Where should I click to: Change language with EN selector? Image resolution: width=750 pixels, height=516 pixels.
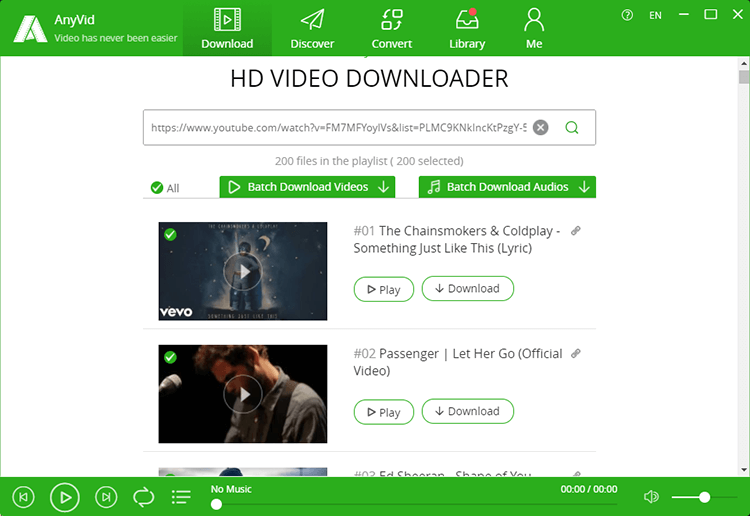click(x=655, y=15)
